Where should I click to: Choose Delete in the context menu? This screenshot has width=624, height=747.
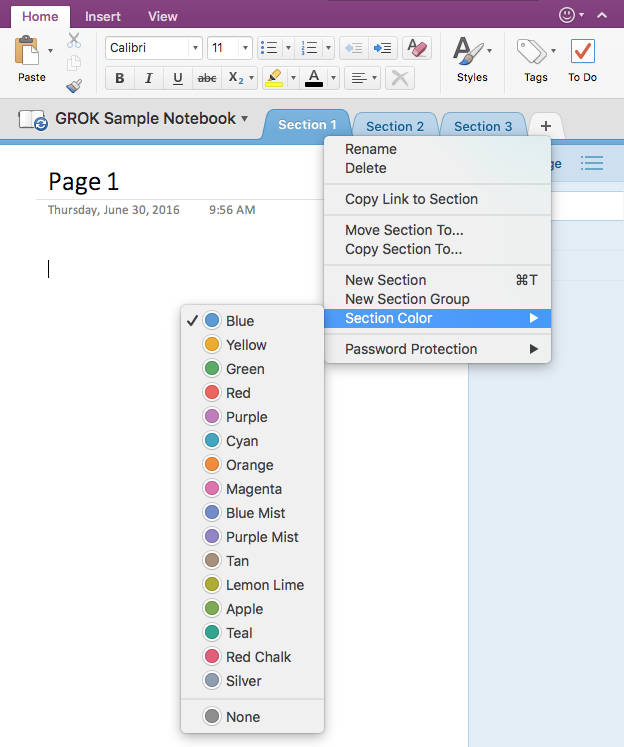click(x=437, y=168)
